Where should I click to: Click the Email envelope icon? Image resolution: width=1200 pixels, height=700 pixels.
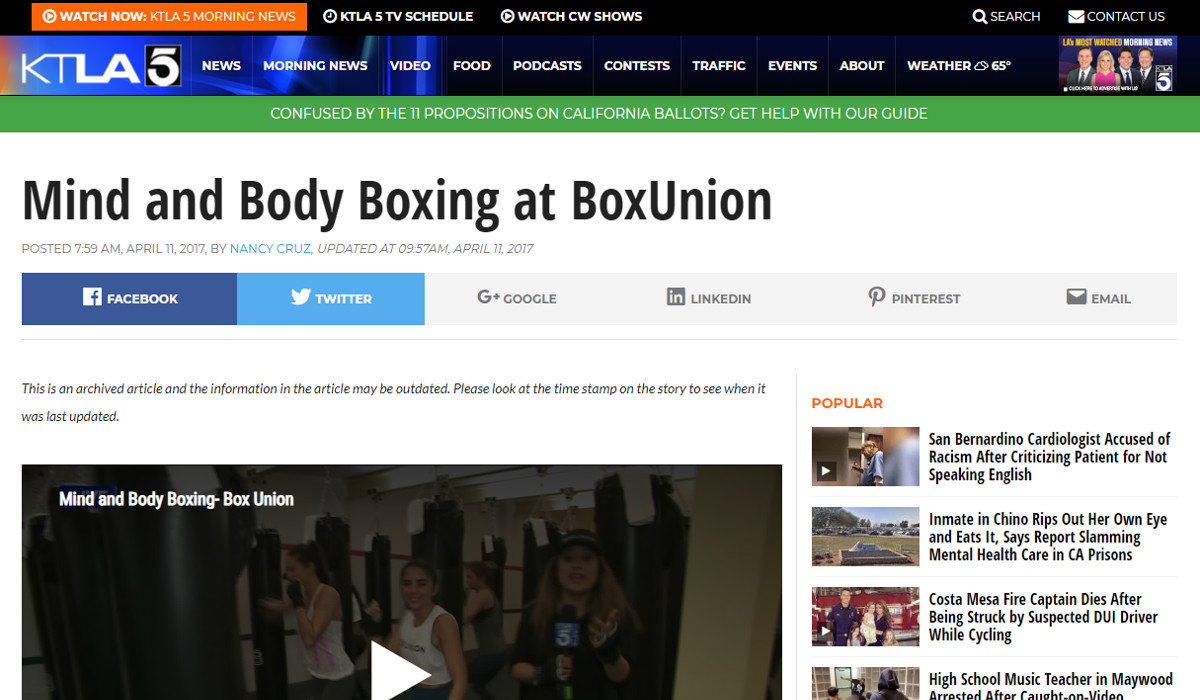(x=1076, y=297)
